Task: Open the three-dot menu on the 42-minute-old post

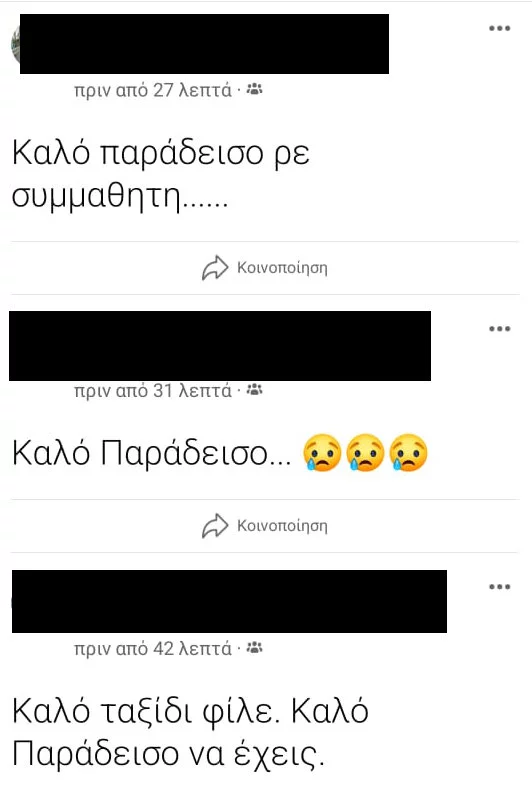Action: (x=500, y=587)
